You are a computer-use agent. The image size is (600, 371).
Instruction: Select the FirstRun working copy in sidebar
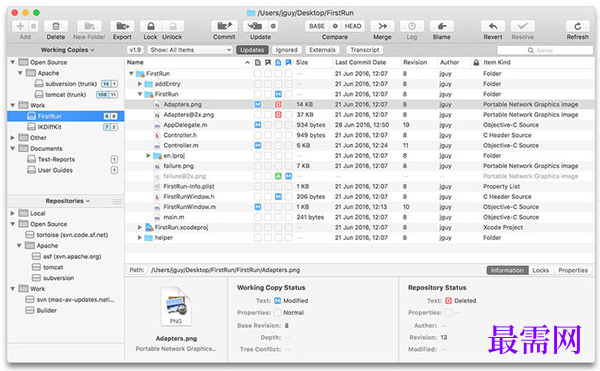[65, 116]
